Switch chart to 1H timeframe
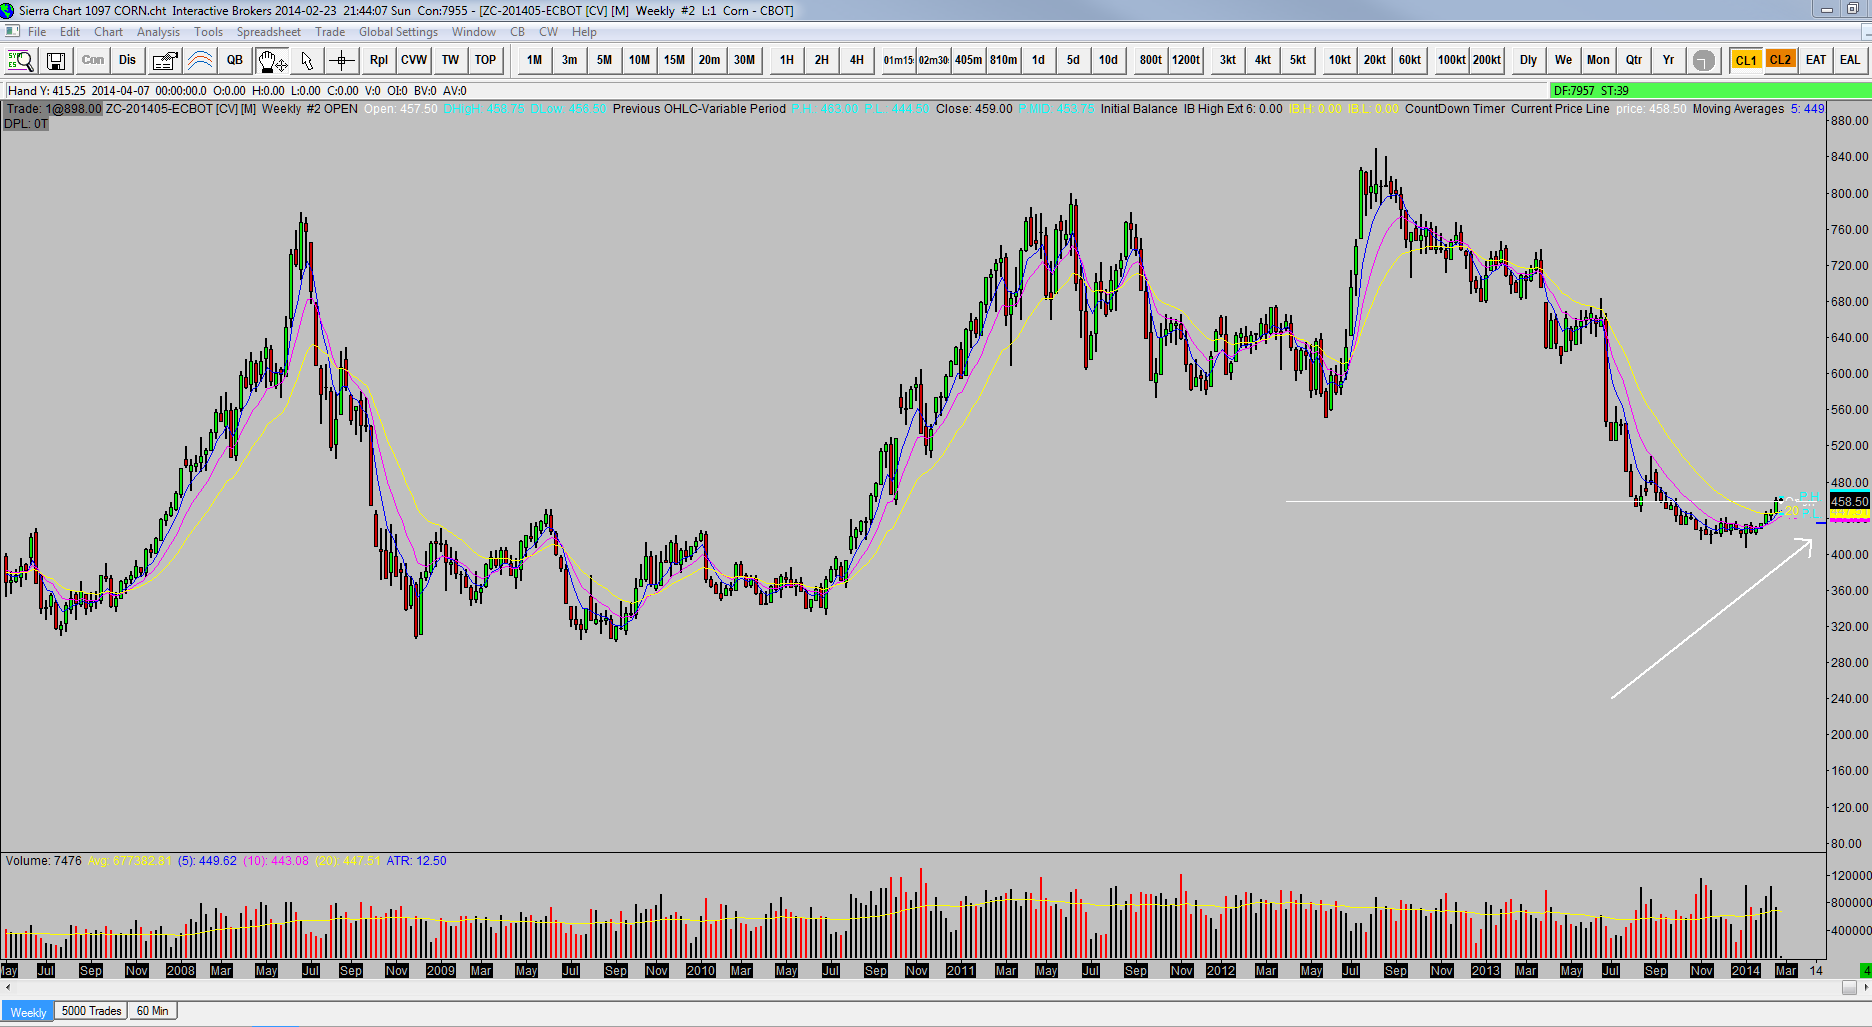 pyautogui.click(x=787, y=60)
